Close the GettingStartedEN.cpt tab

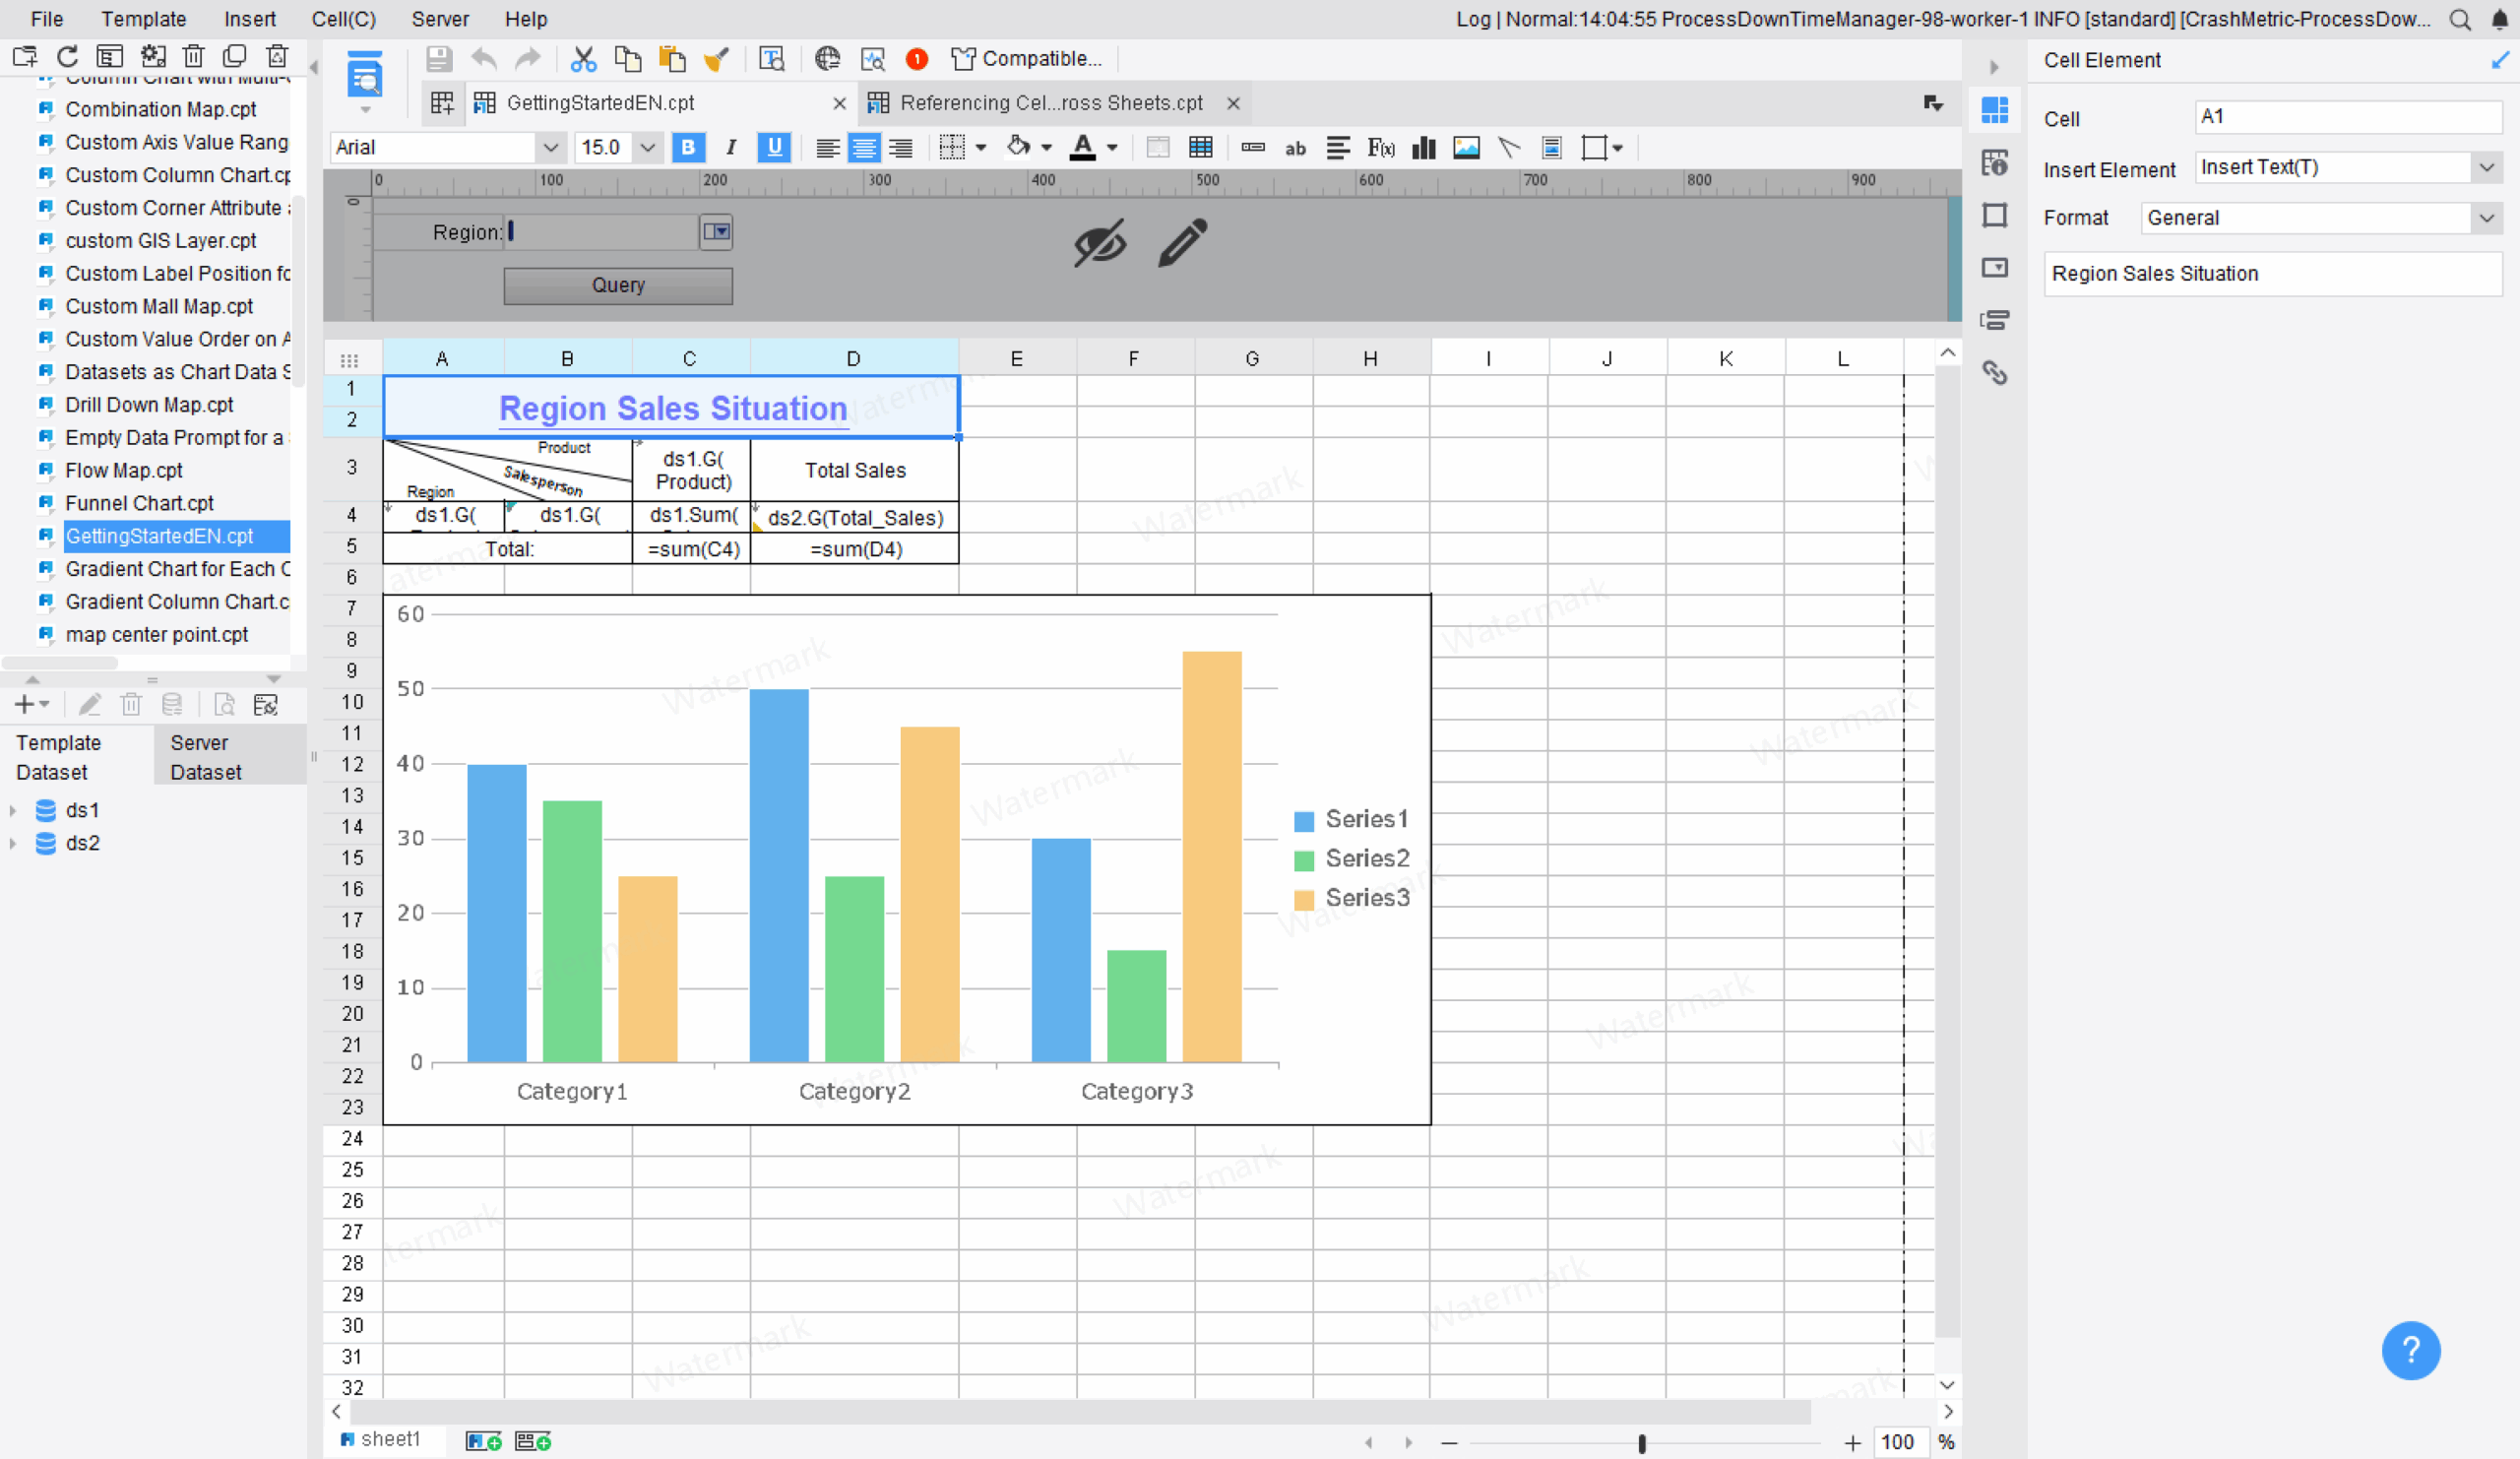tap(839, 103)
